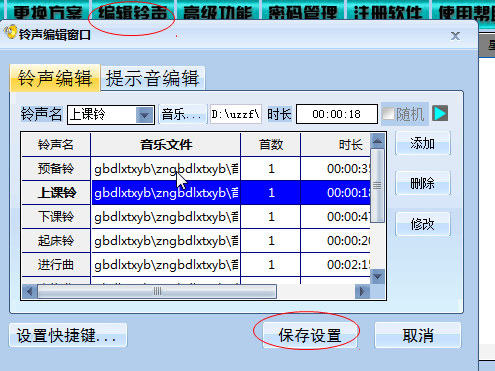Image resolution: width=495 pixels, height=371 pixels.
Task: Click the music file cell of 下课铃
Action: click(x=166, y=217)
